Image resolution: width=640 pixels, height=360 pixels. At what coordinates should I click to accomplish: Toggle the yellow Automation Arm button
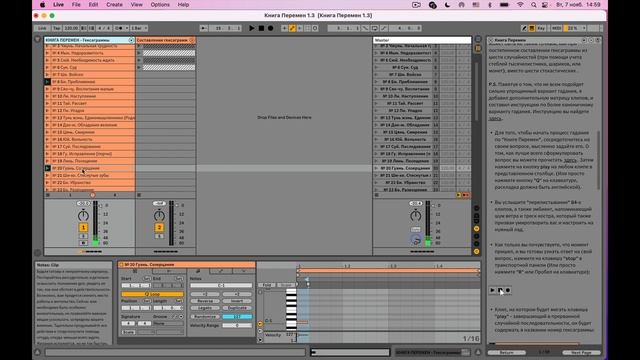(292, 28)
